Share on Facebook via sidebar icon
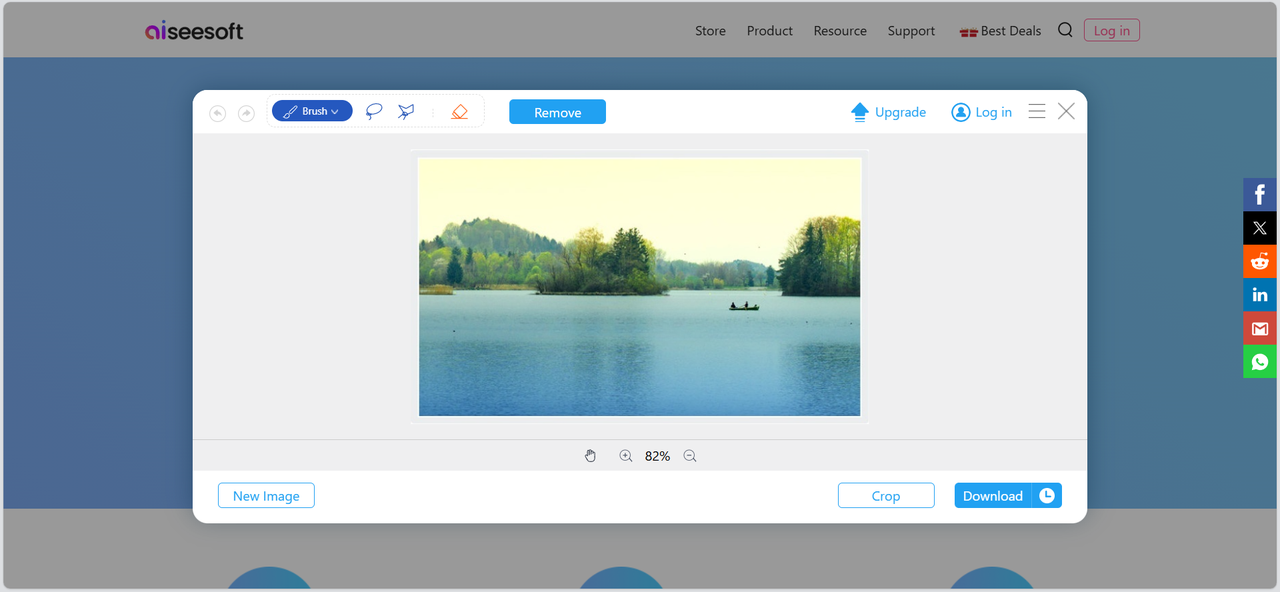 pyautogui.click(x=1260, y=195)
